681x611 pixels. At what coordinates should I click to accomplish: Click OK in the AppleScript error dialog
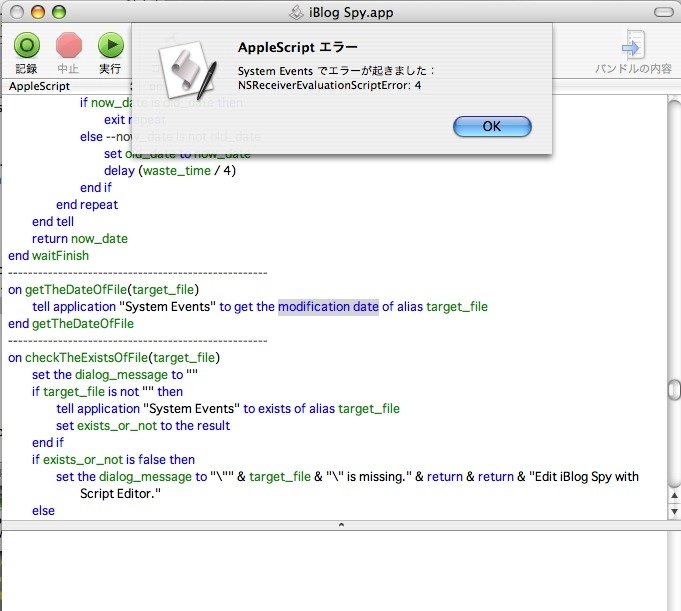pyautogui.click(x=491, y=127)
